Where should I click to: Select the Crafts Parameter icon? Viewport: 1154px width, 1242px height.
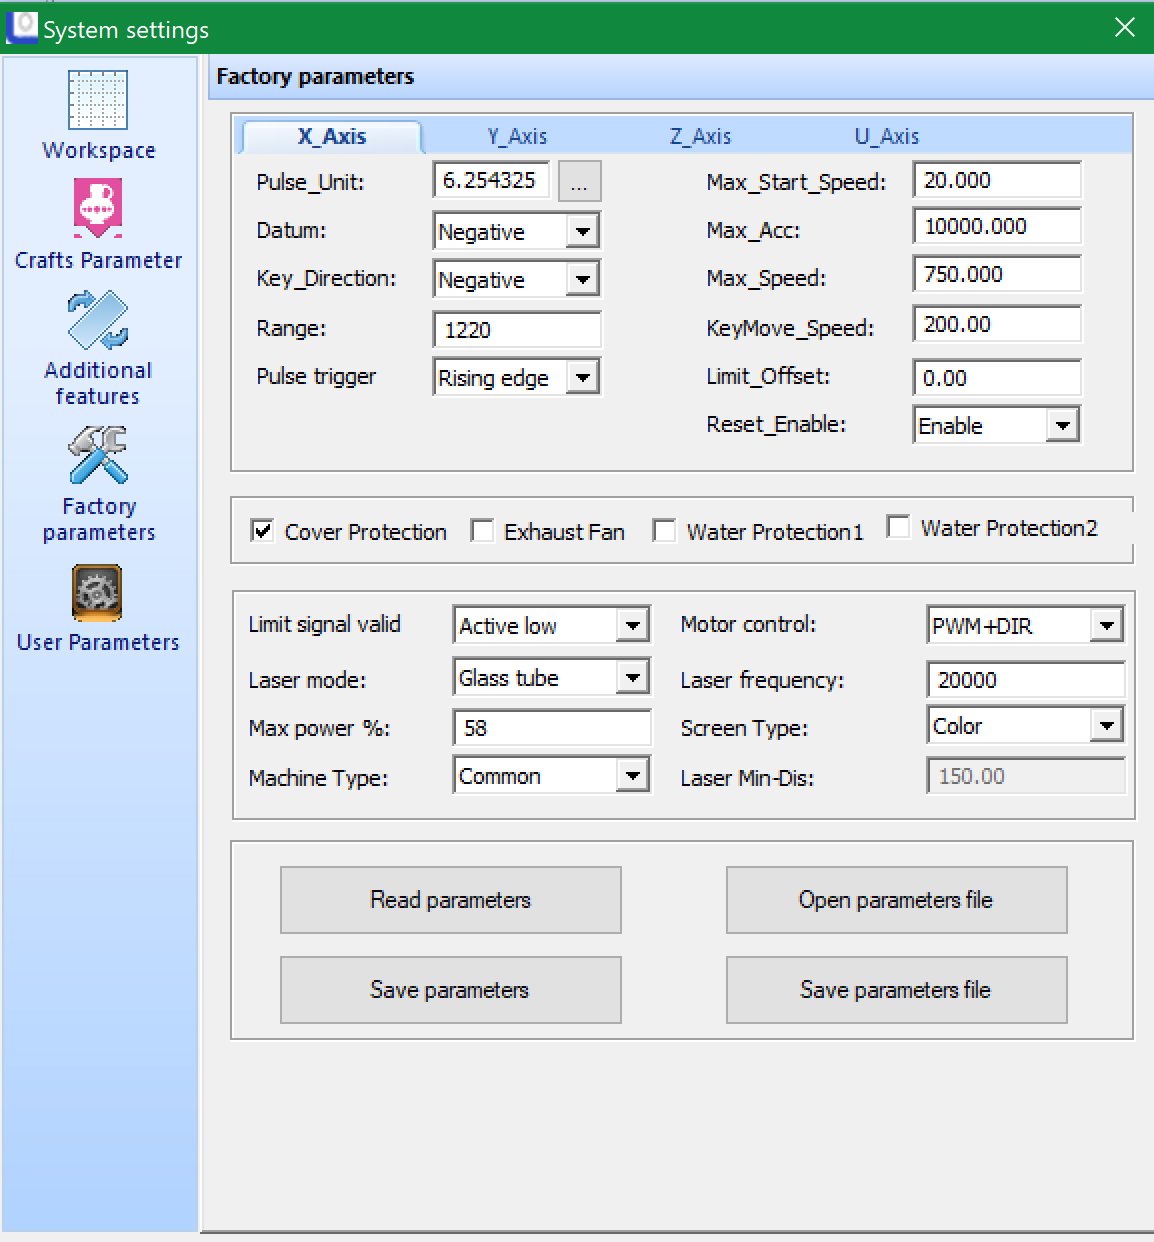[98, 208]
